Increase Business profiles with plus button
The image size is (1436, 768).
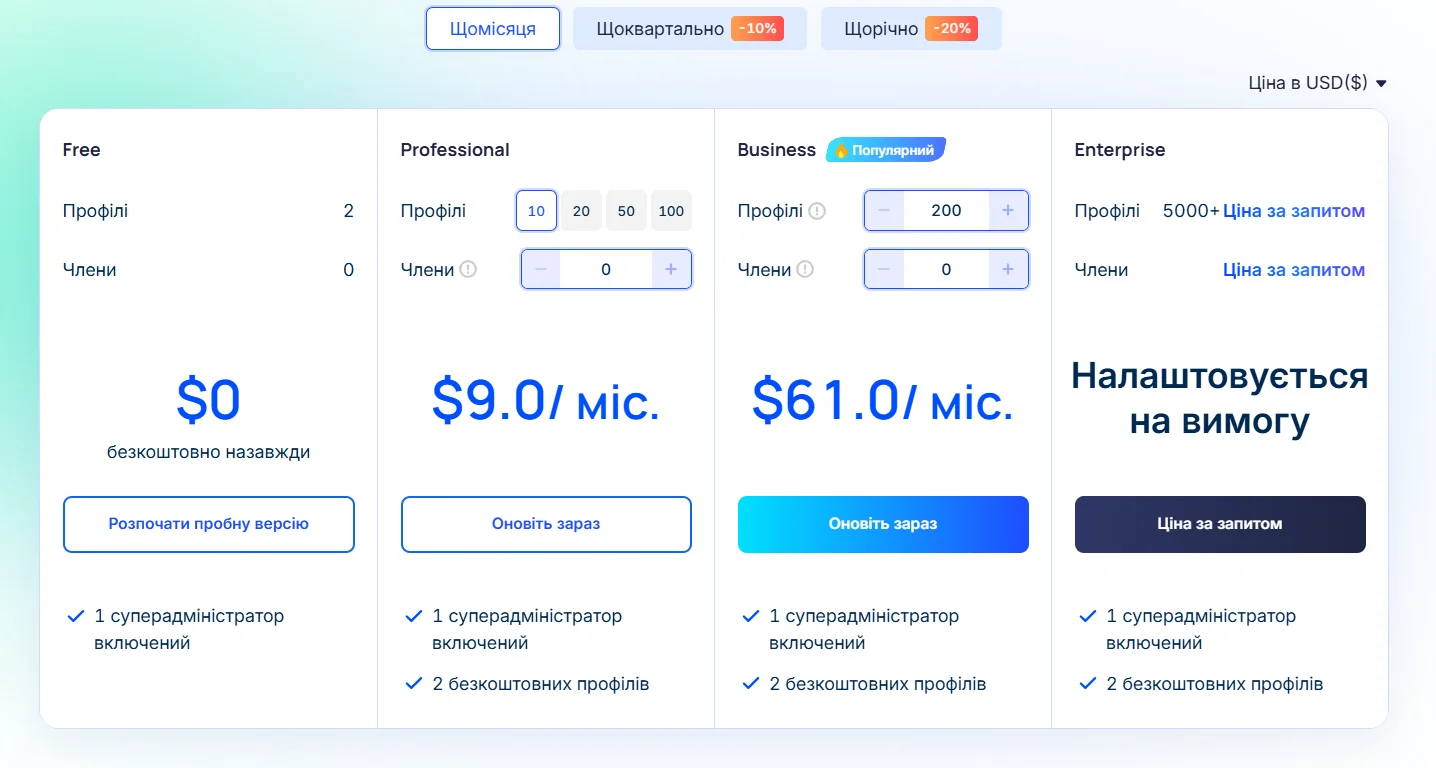tap(1008, 211)
